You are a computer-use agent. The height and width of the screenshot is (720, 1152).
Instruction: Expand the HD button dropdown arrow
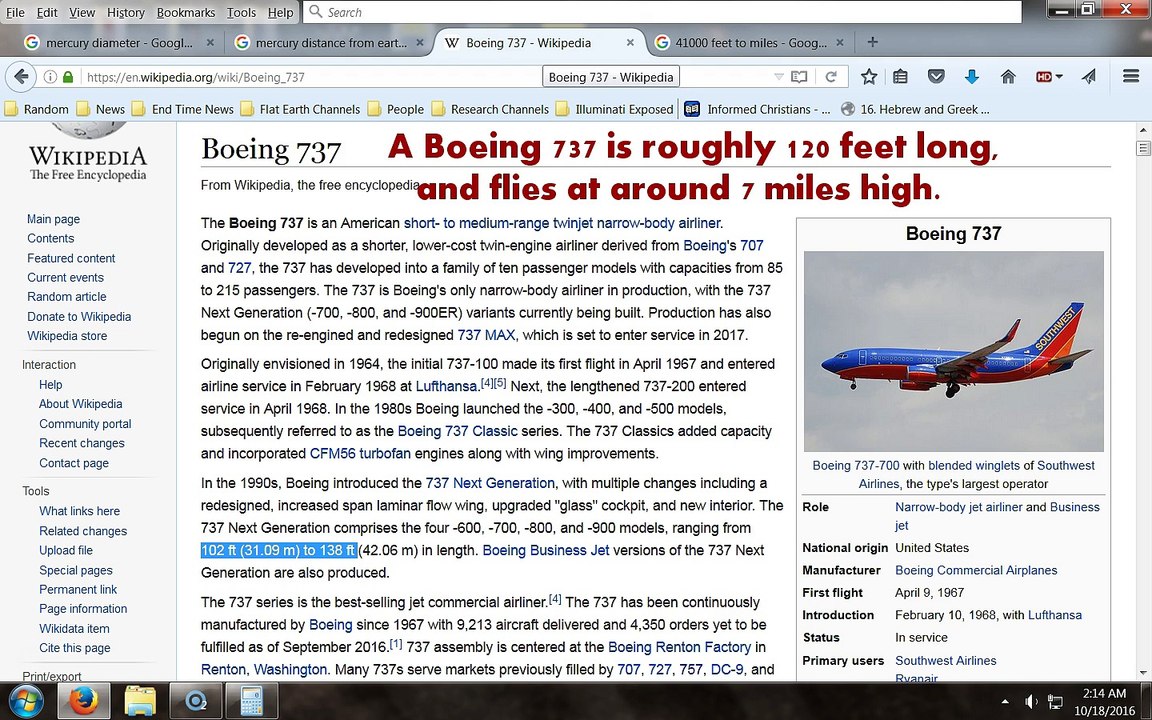(1059, 76)
